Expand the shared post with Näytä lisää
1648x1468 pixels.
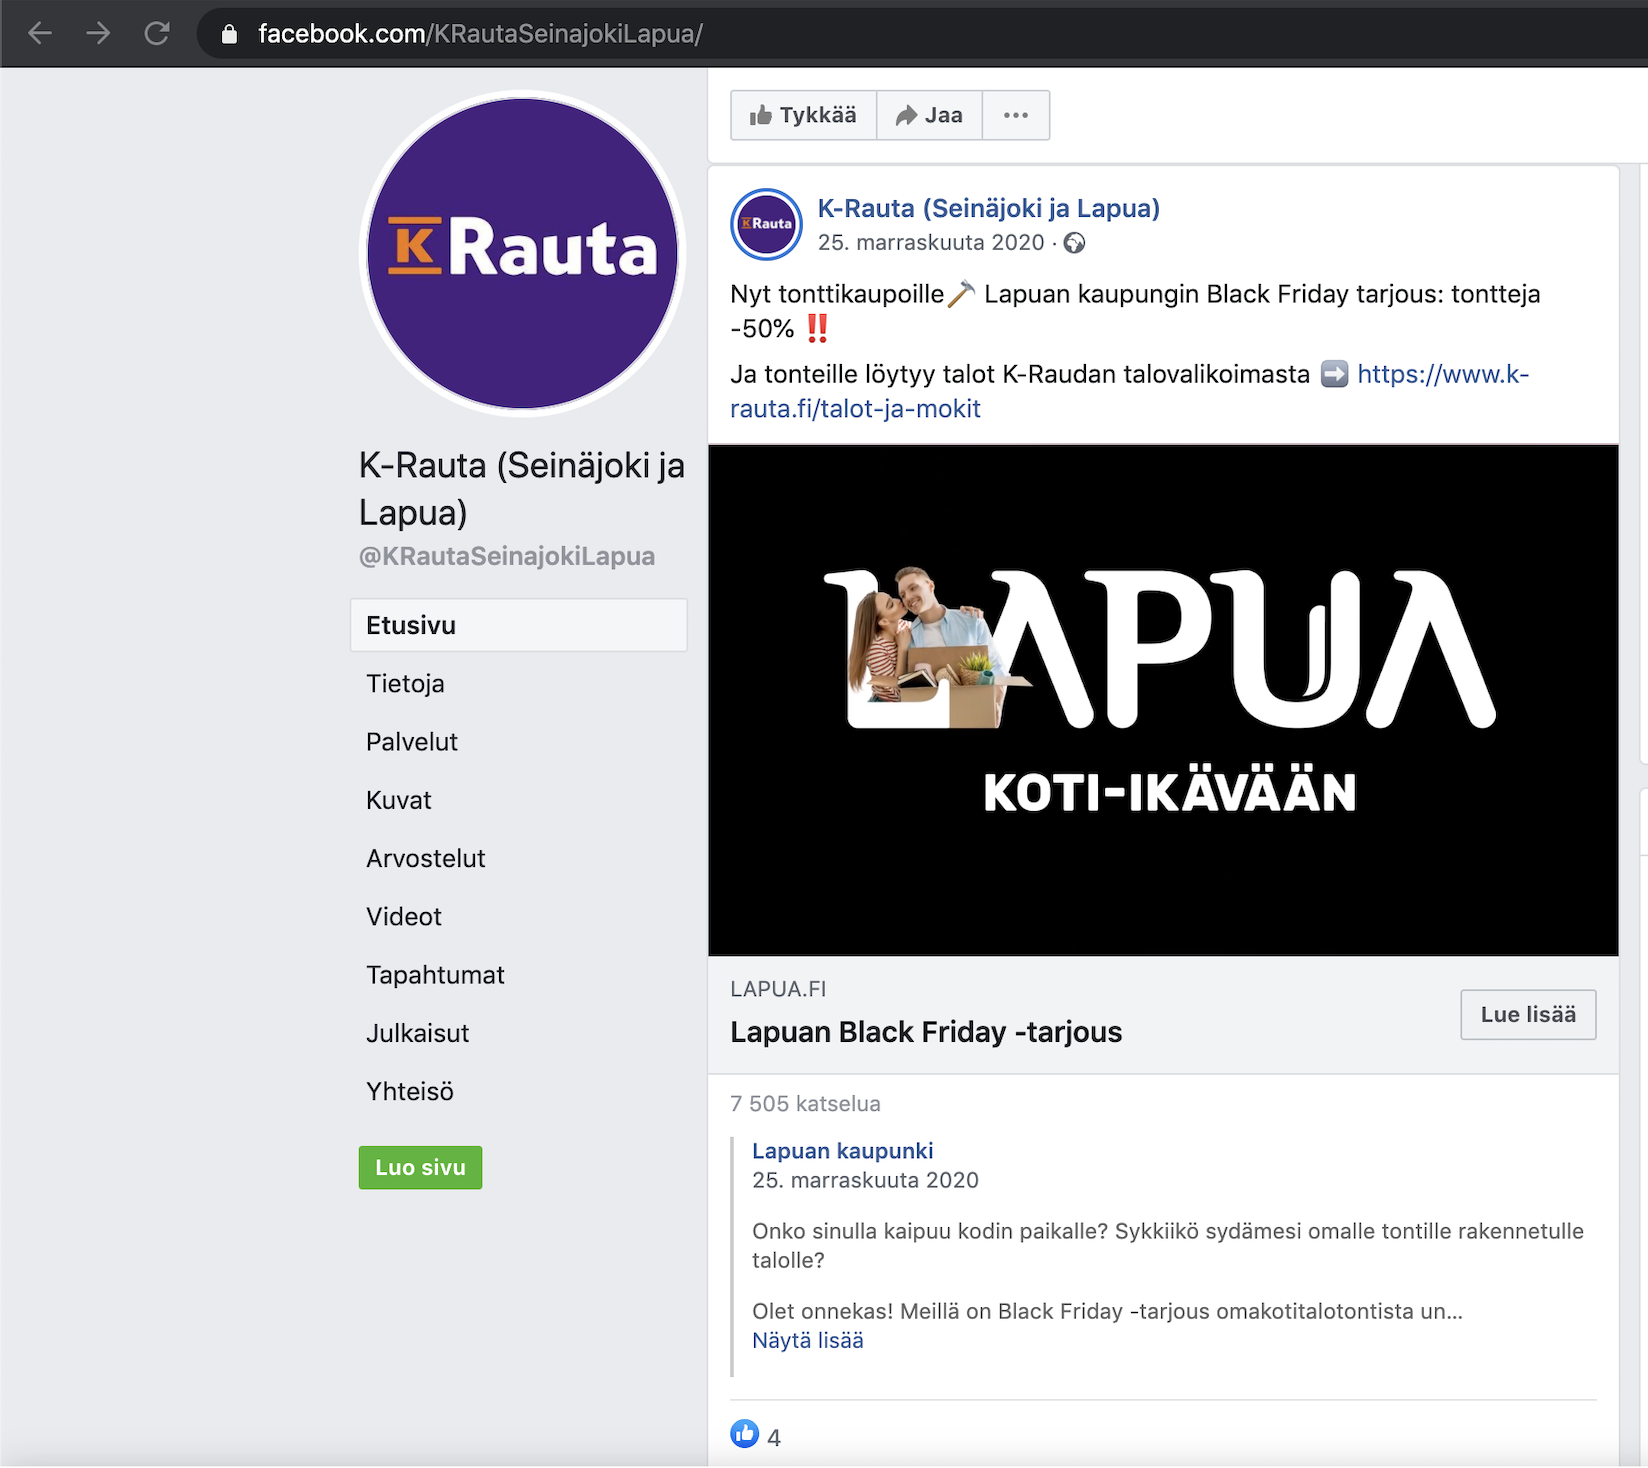coord(807,1340)
